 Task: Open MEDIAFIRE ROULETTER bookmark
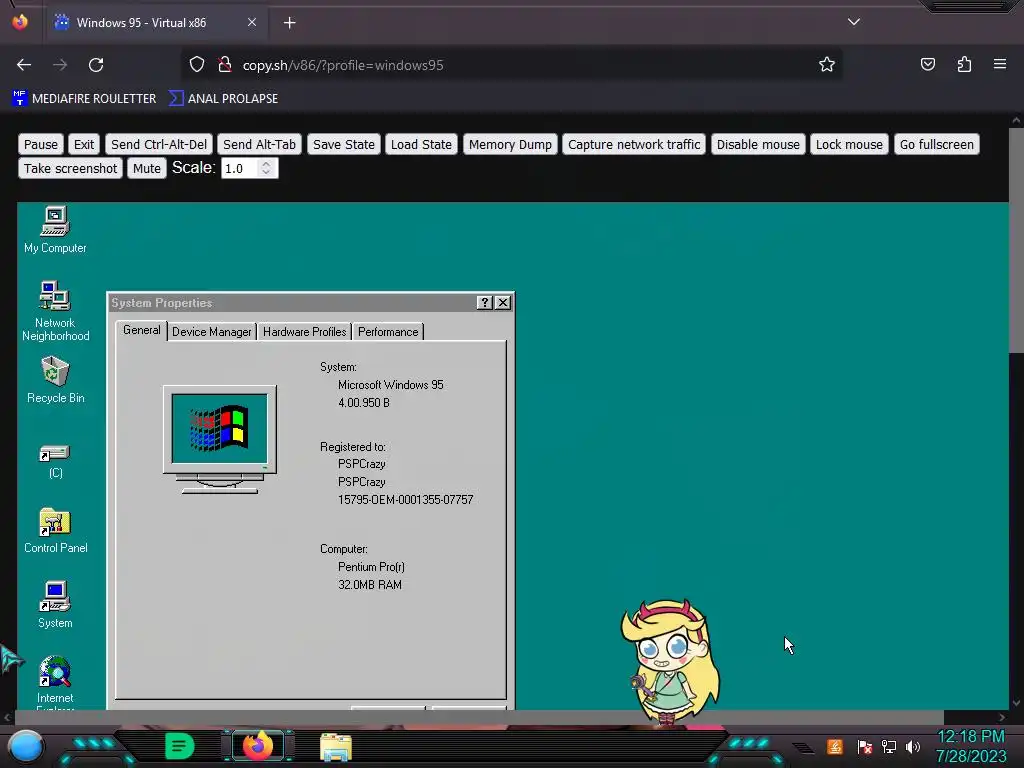pyautogui.click(x=84, y=99)
